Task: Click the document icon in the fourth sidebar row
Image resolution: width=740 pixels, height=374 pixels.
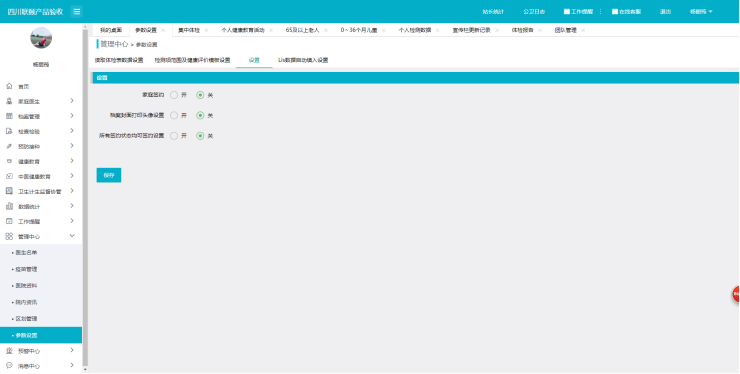Action: 9,131
